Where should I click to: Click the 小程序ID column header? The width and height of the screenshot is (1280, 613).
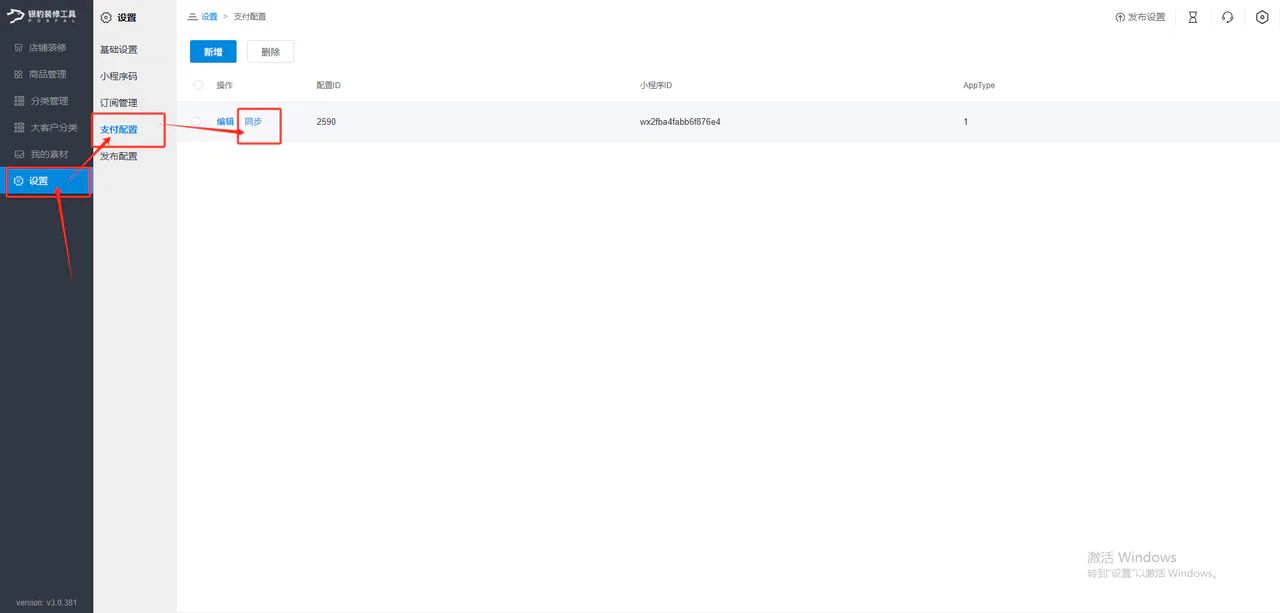pyautogui.click(x=656, y=85)
